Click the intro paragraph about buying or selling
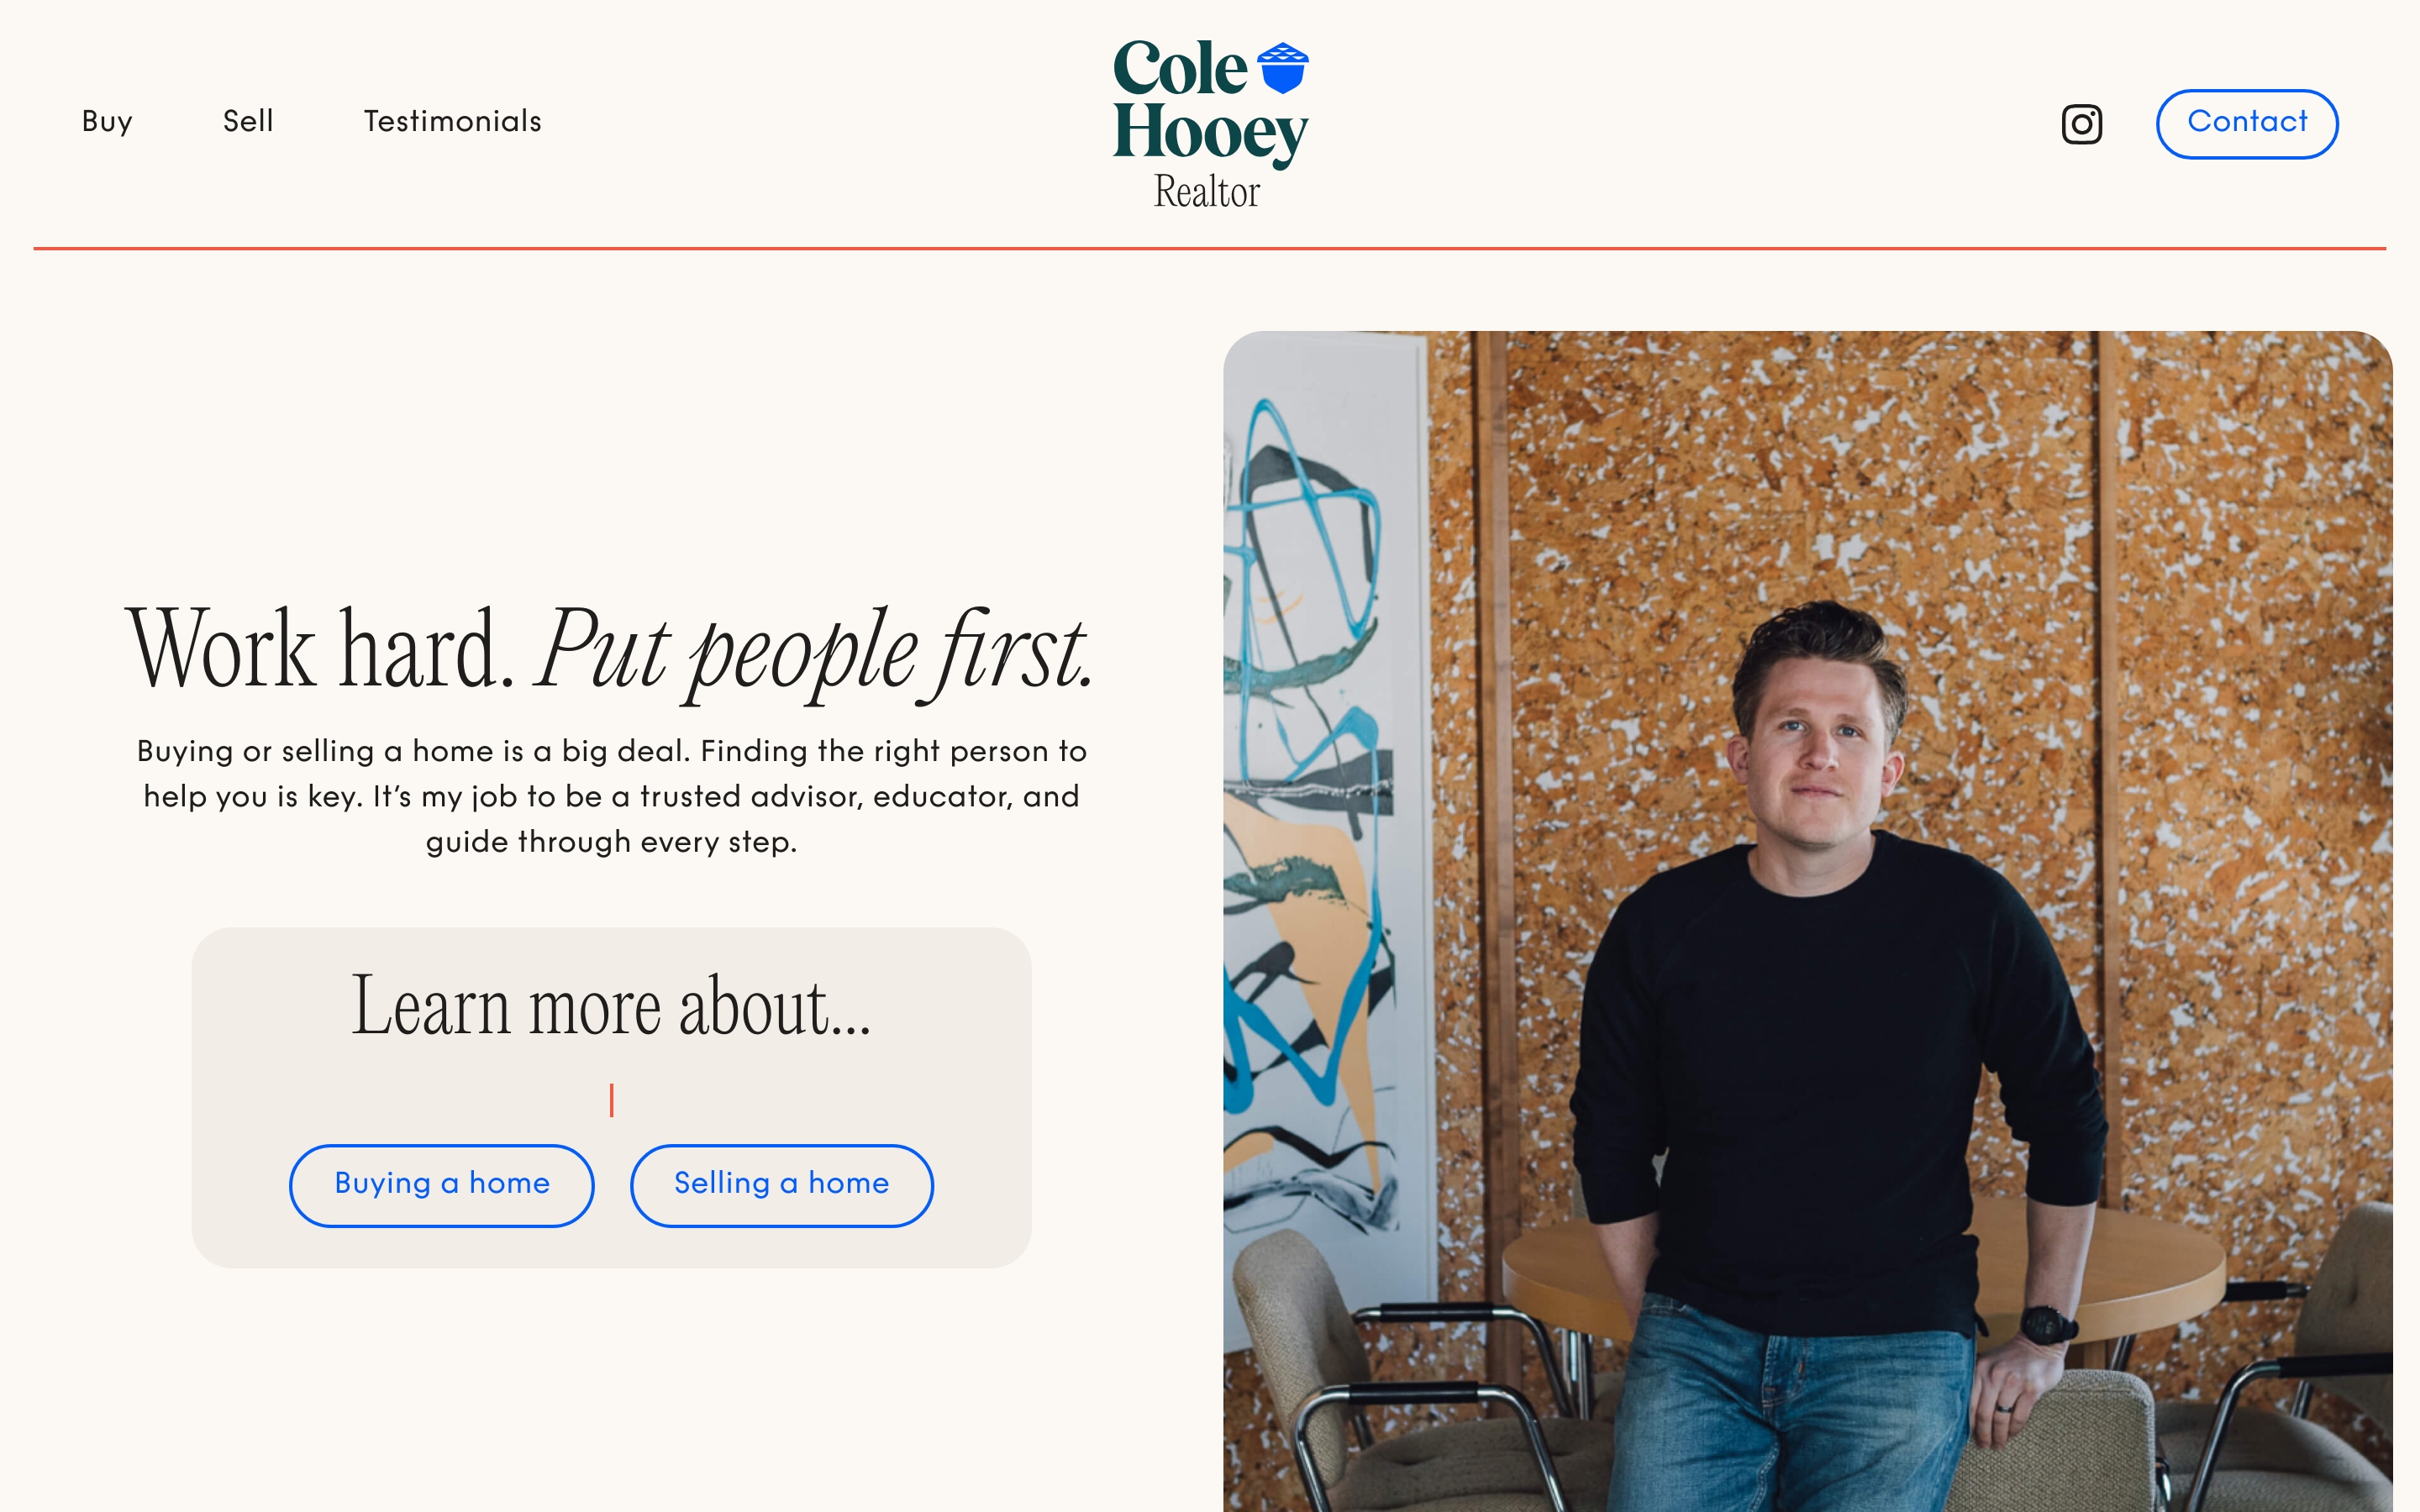Screen dimensions: 2420x1512 [611, 796]
